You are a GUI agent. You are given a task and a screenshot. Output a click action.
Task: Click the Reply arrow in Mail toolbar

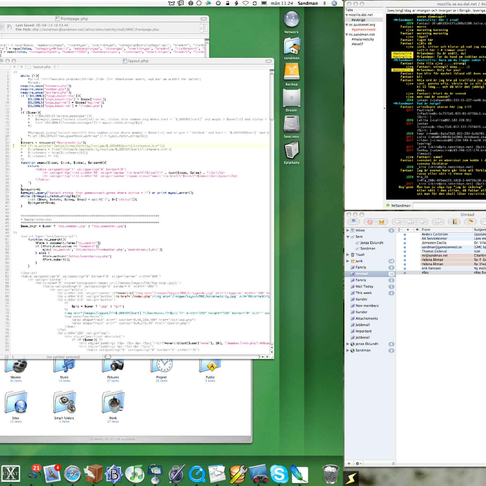point(397,222)
